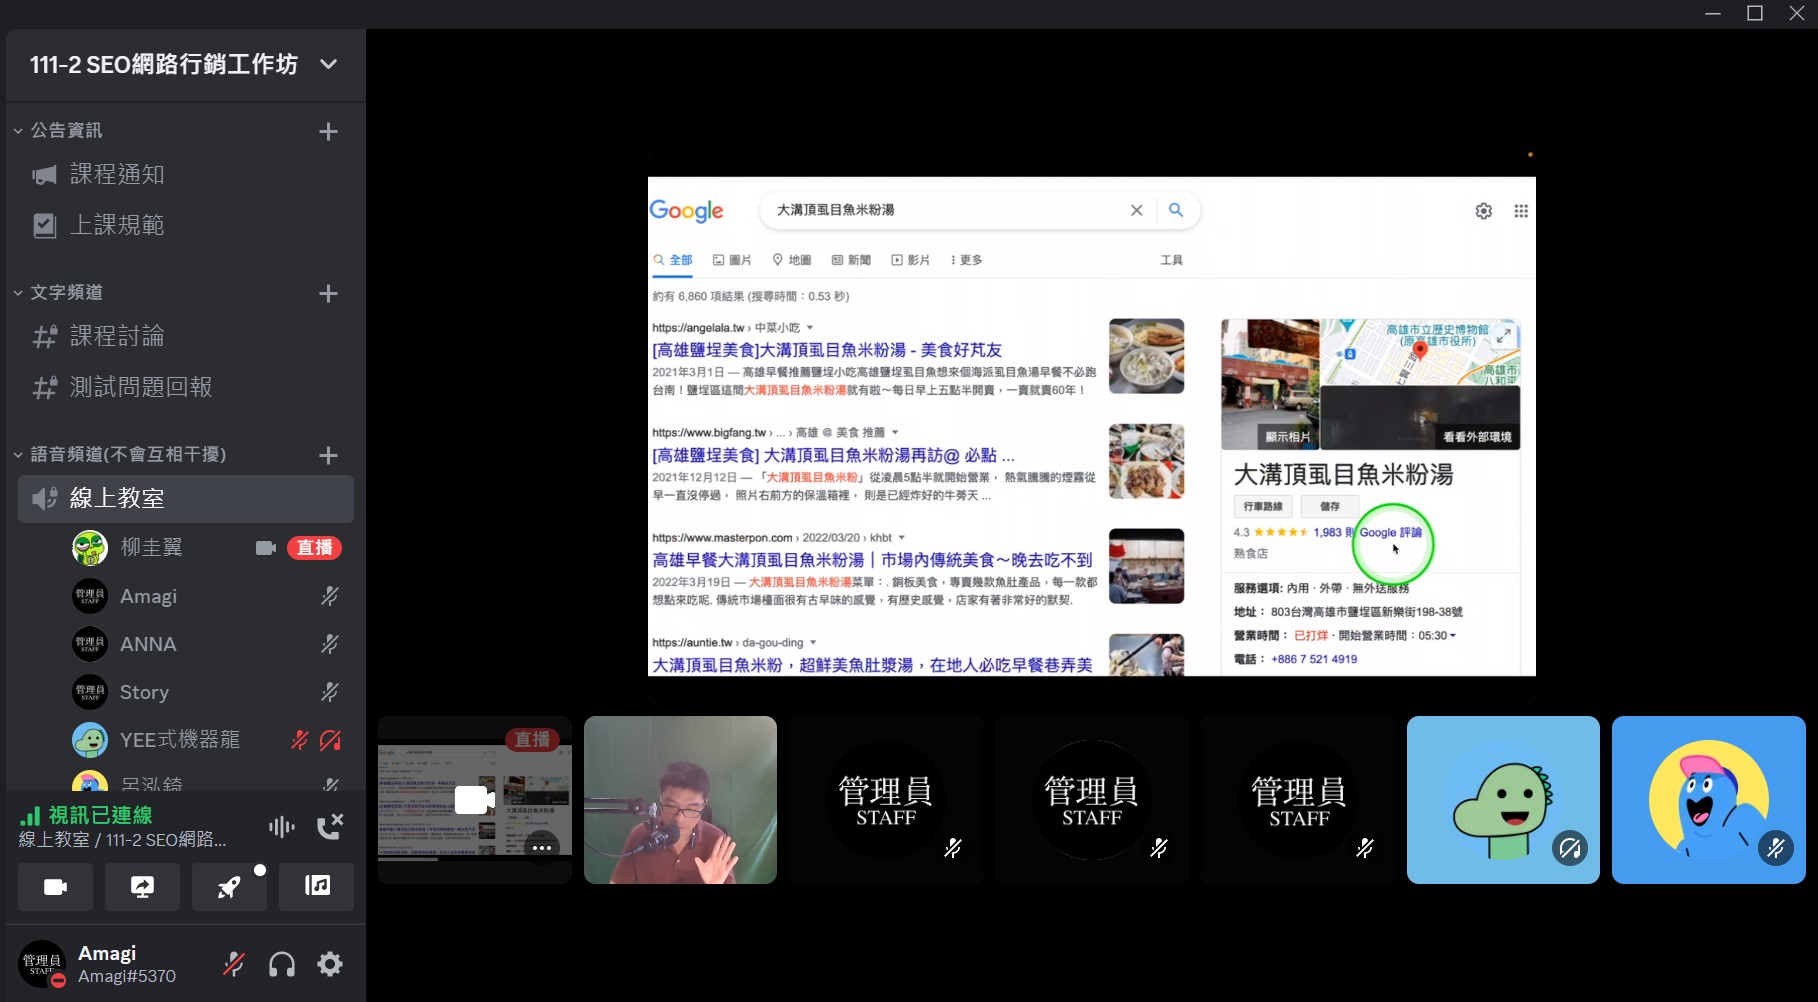Viewport: 1818px width, 1002px height.
Task: Click the camera icon next to 柳圭翼
Action: (x=265, y=548)
